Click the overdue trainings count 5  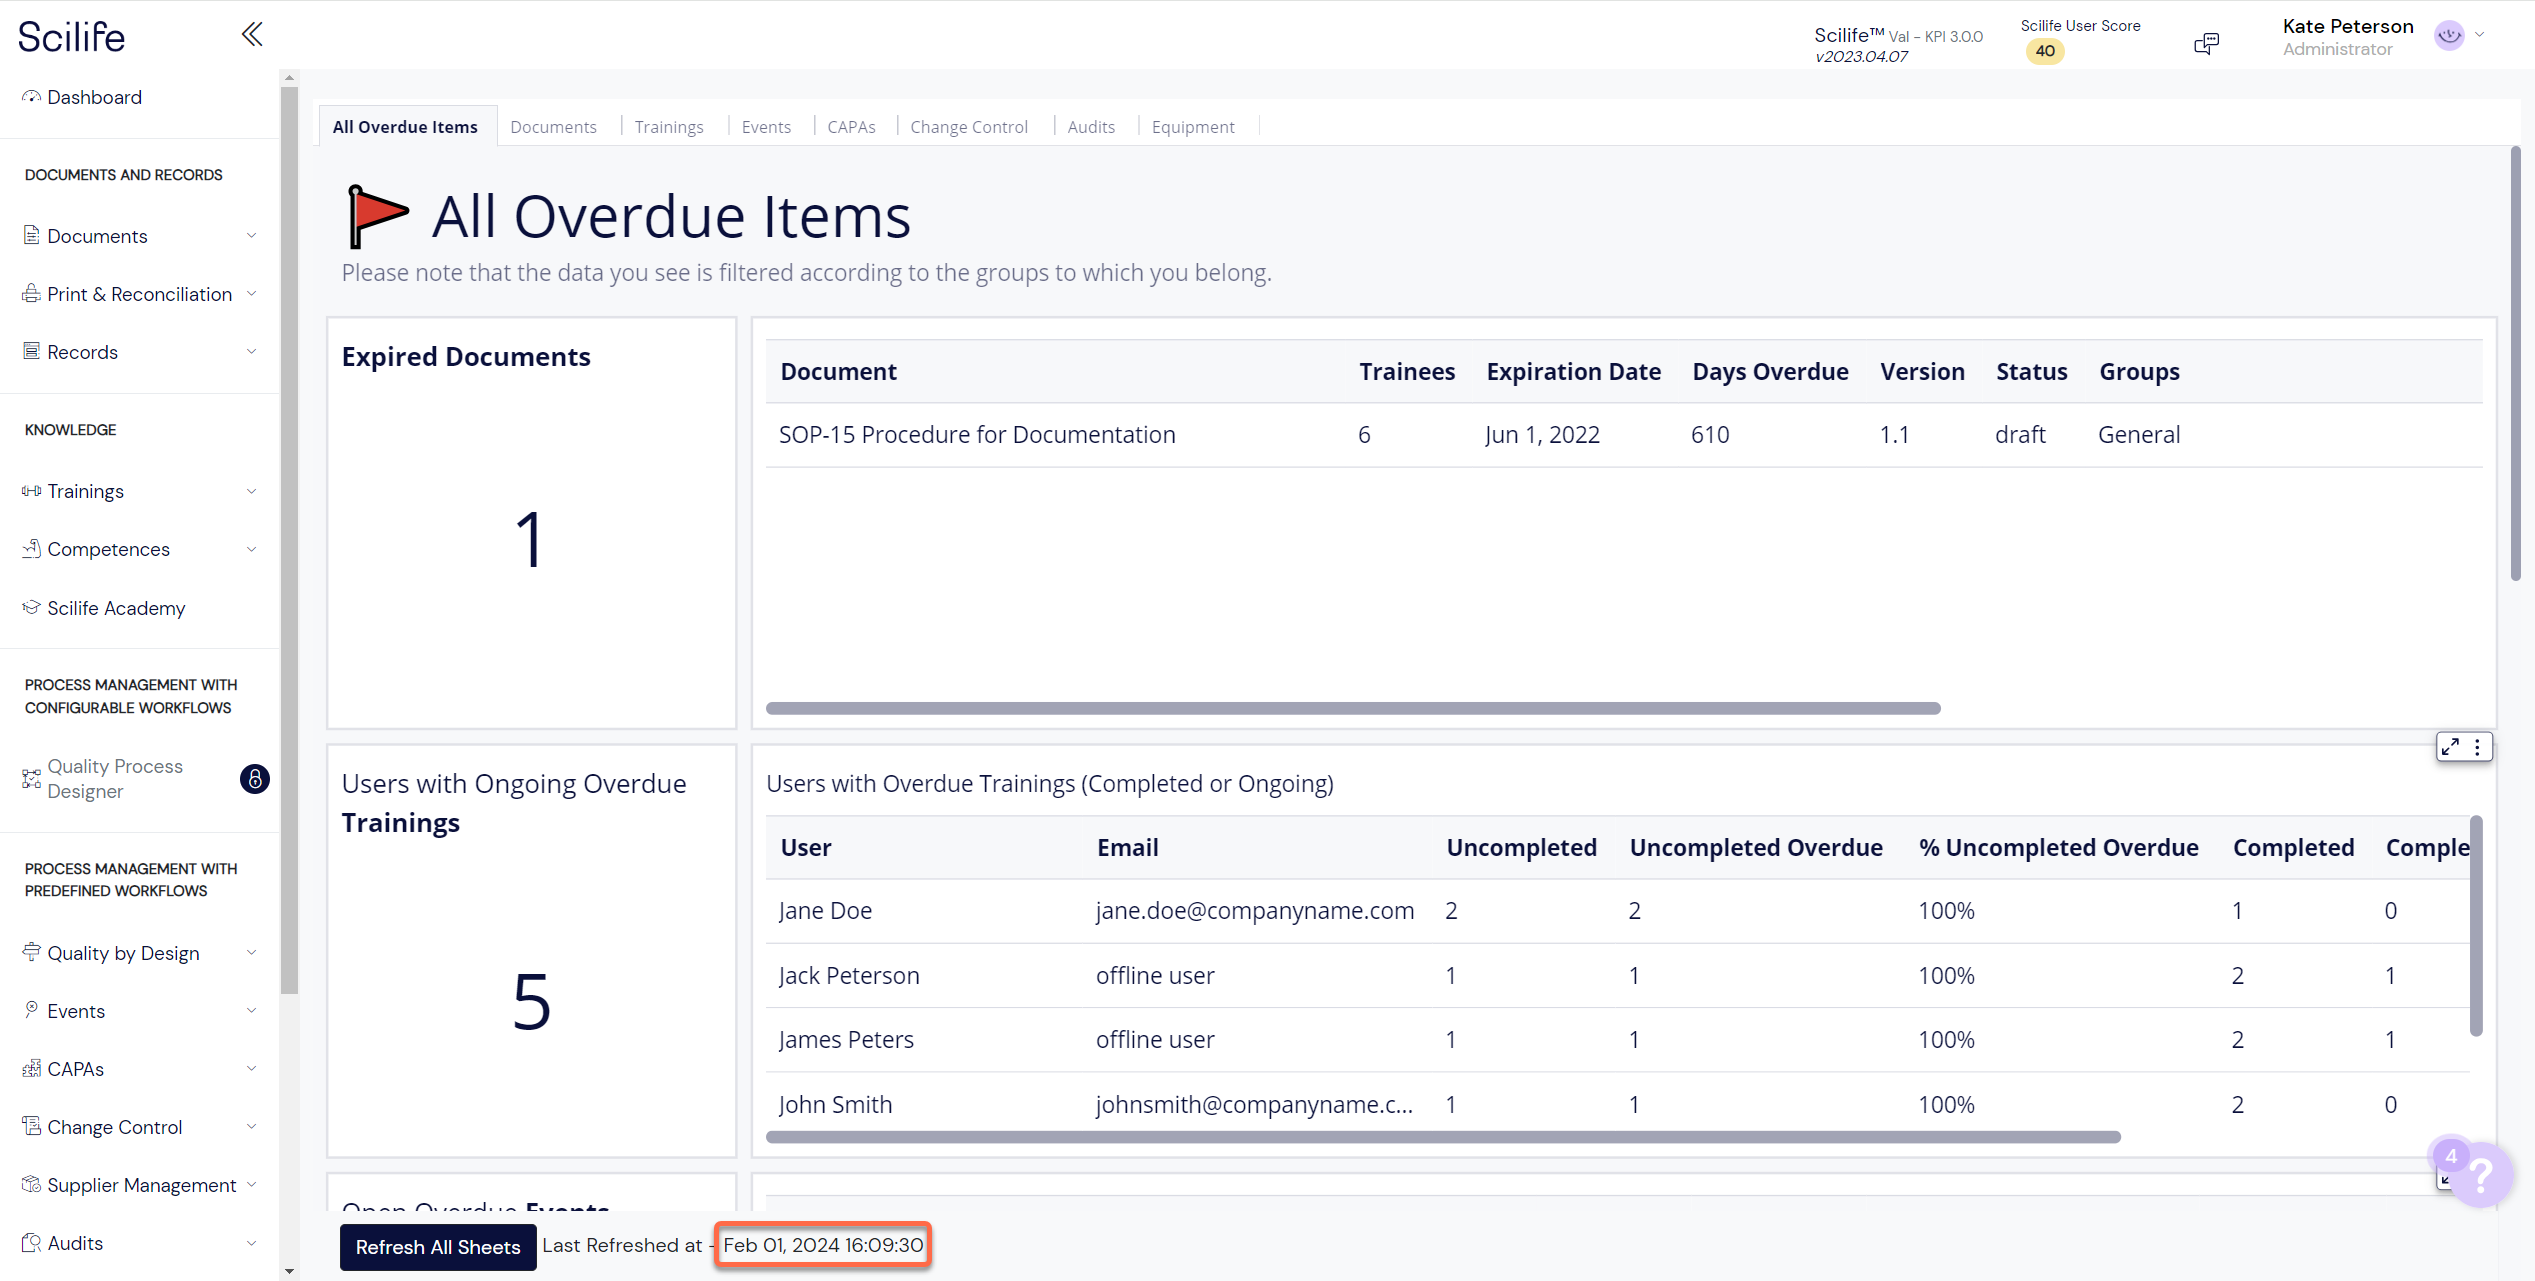pos(531,1001)
